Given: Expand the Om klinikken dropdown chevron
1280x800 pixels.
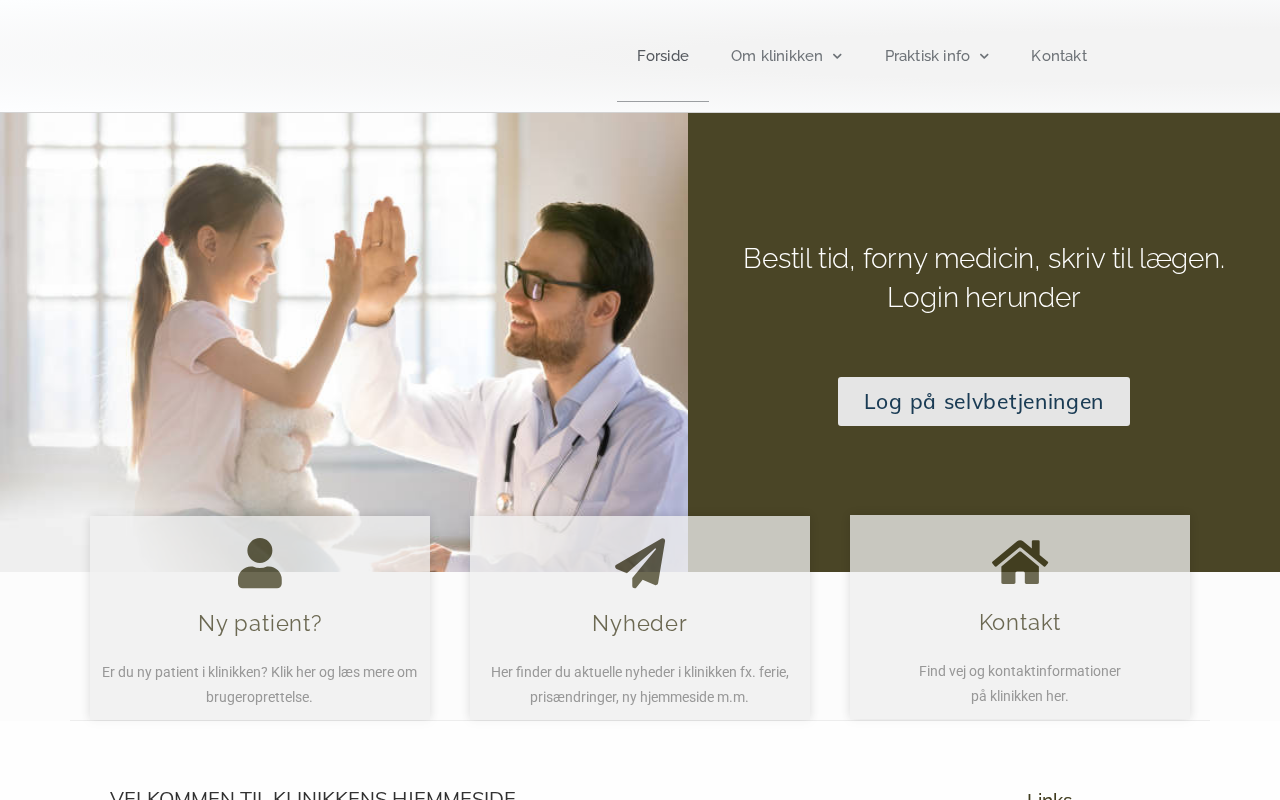Looking at the screenshot, I should [837, 56].
